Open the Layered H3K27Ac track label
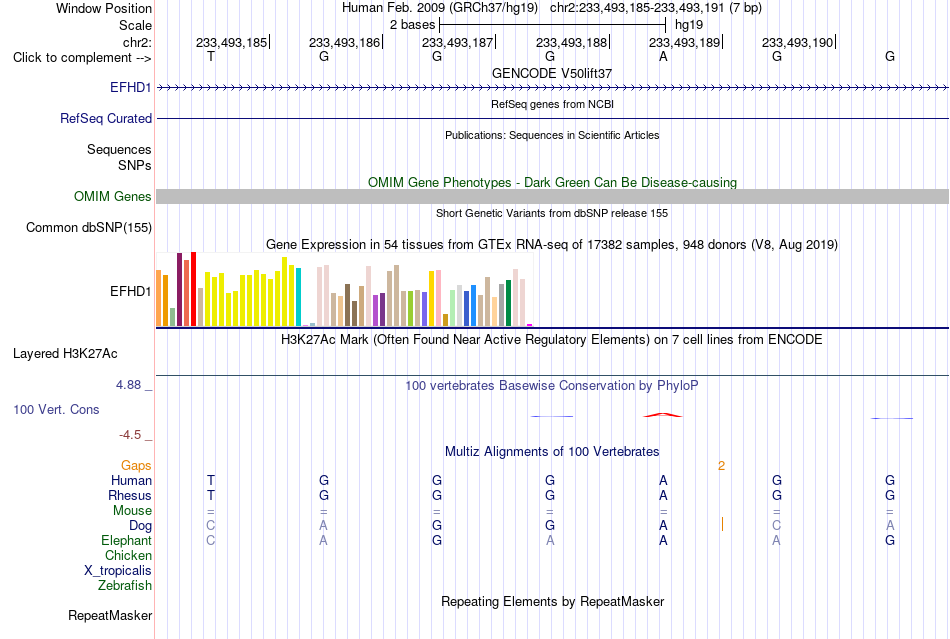This screenshot has width=950, height=639. pos(65,353)
